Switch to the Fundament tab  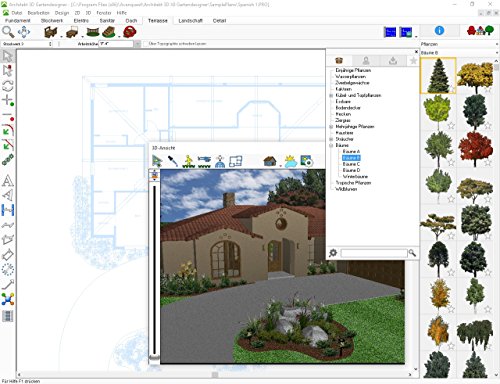point(17,21)
